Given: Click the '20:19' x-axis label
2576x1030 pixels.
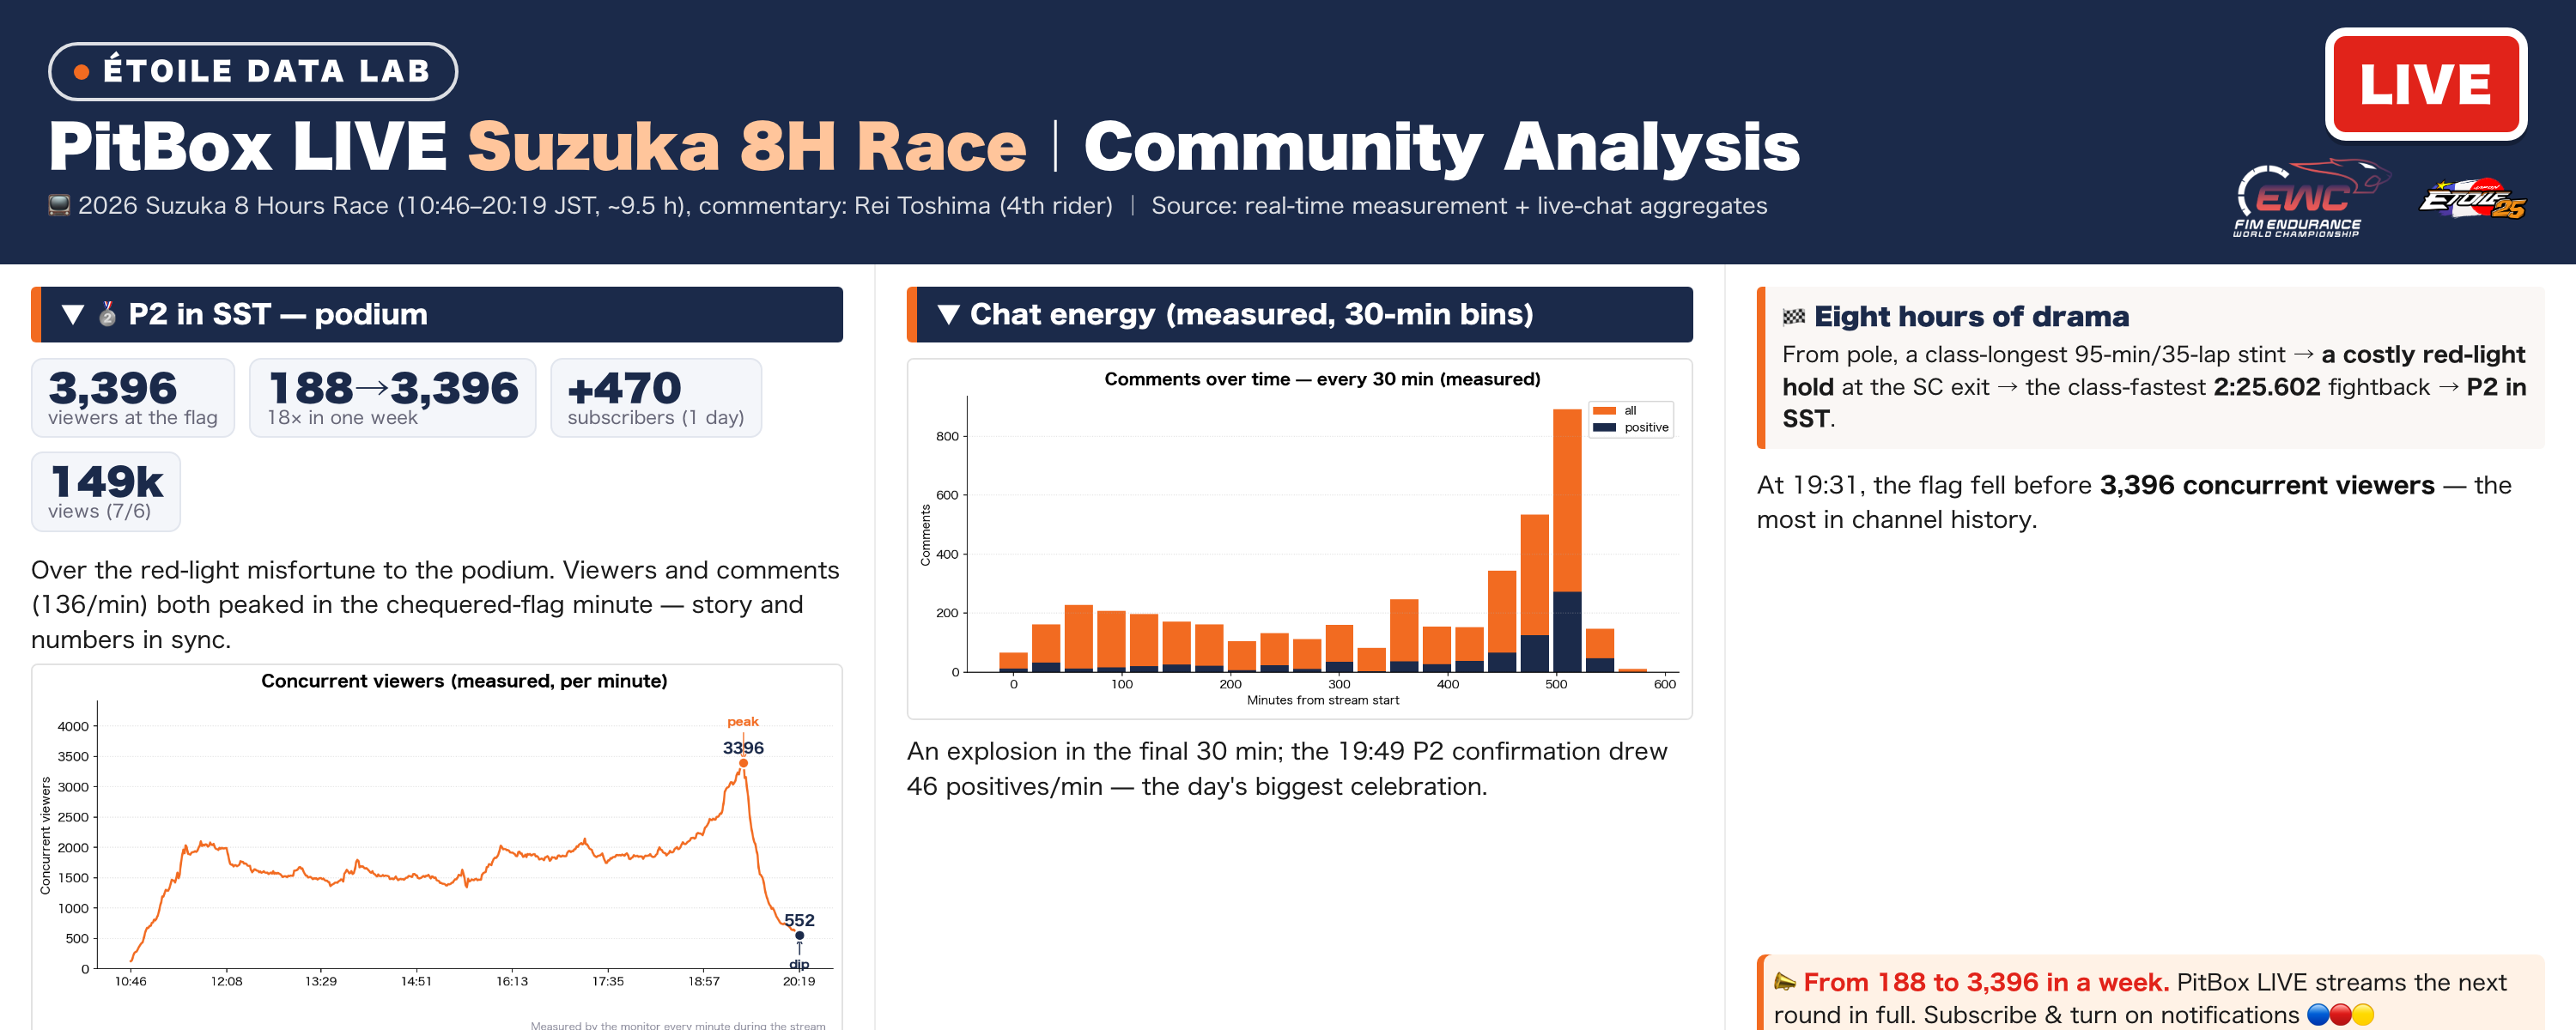Looking at the screenshot, I should pos(799,982).
